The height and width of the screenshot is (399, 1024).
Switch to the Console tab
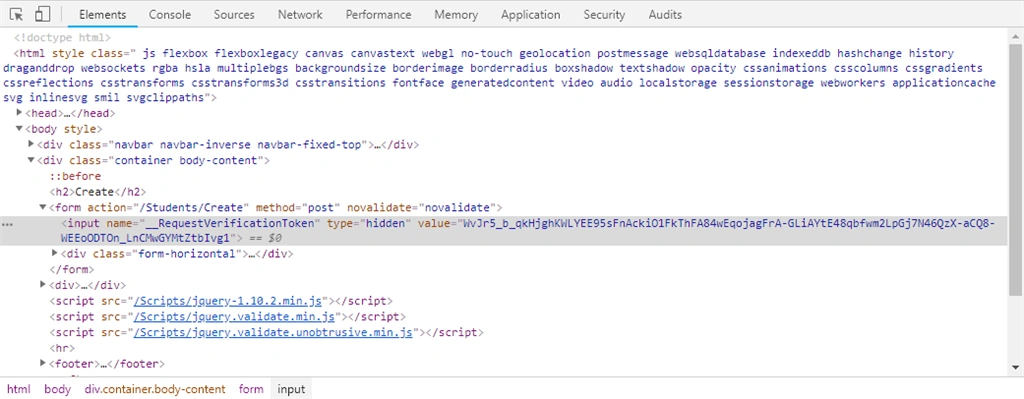click(170, 14)
